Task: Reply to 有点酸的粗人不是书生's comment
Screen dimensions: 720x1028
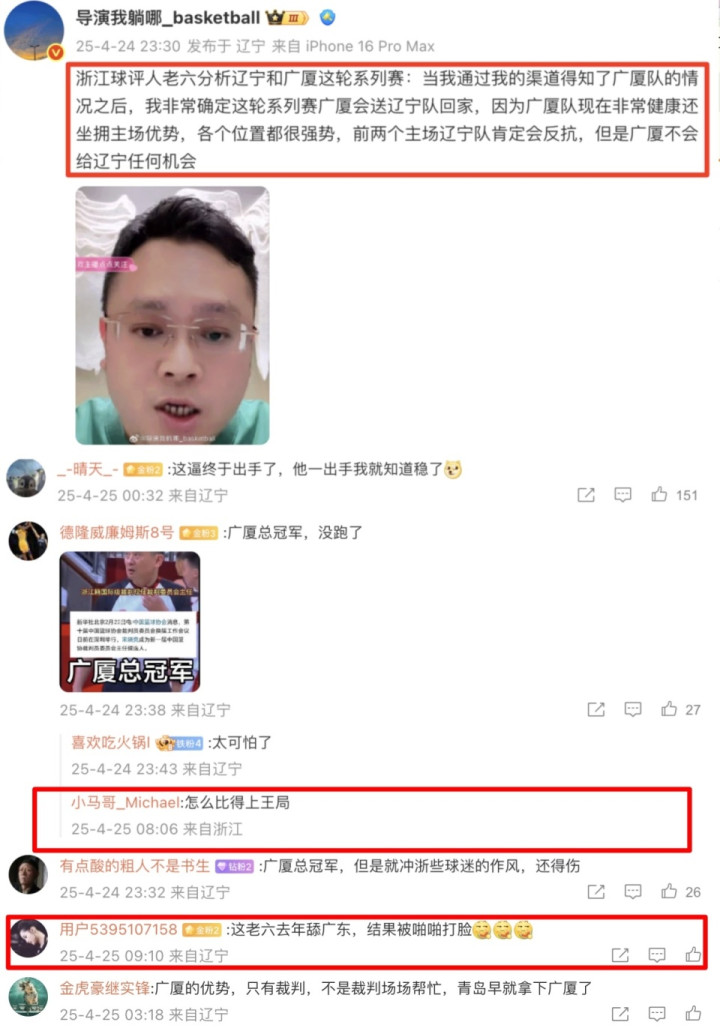Action: tap(633, 891)
